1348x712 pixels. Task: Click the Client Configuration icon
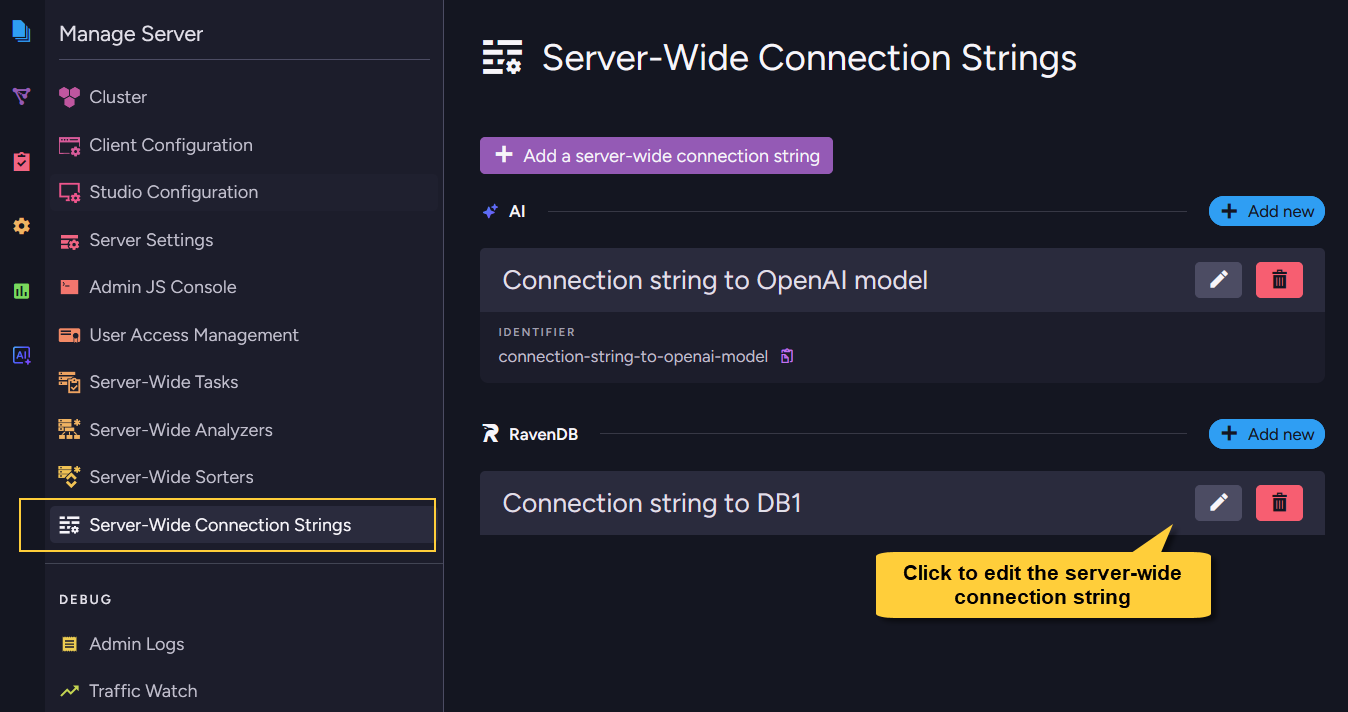tap(69, 145)
